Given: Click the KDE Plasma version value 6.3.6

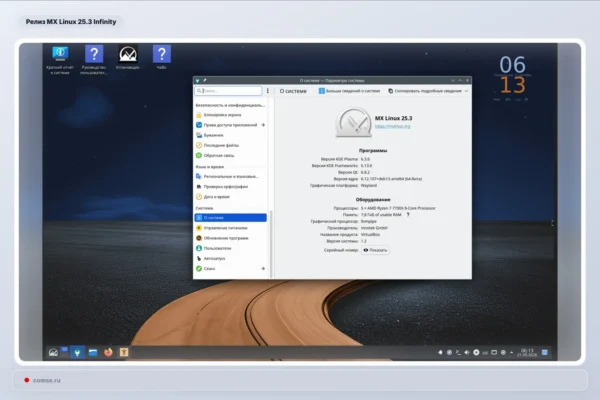Looking at the screenshot, I should (365, 159).
